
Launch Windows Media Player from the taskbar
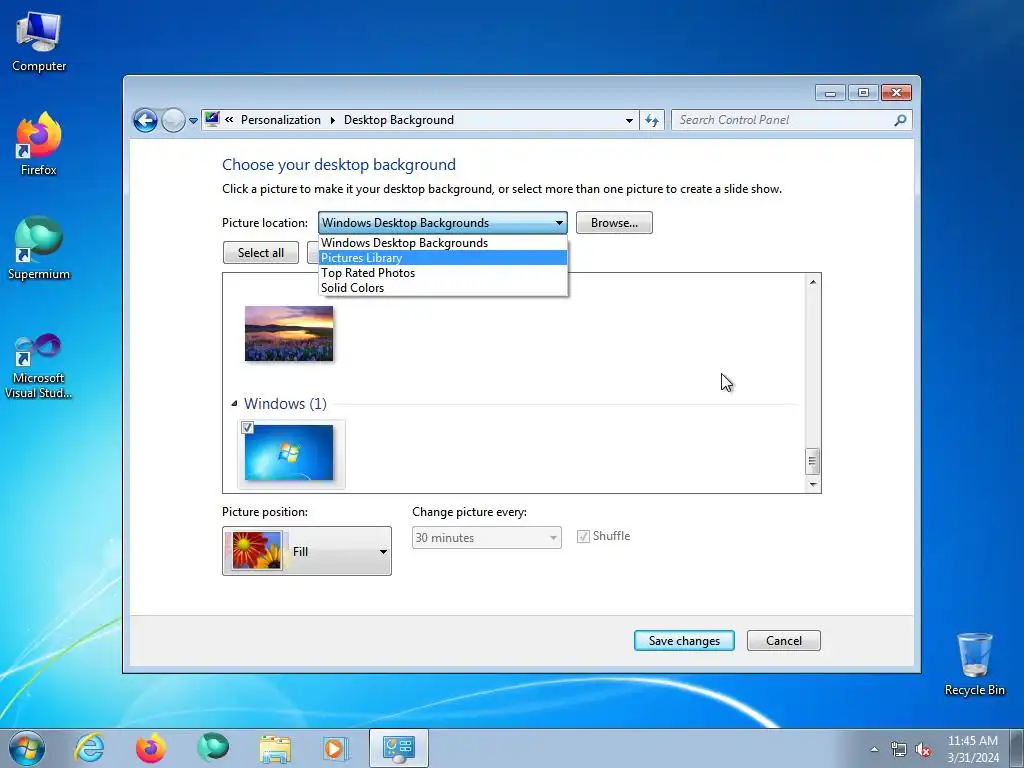pyautogui.click(x=336, y=748)
